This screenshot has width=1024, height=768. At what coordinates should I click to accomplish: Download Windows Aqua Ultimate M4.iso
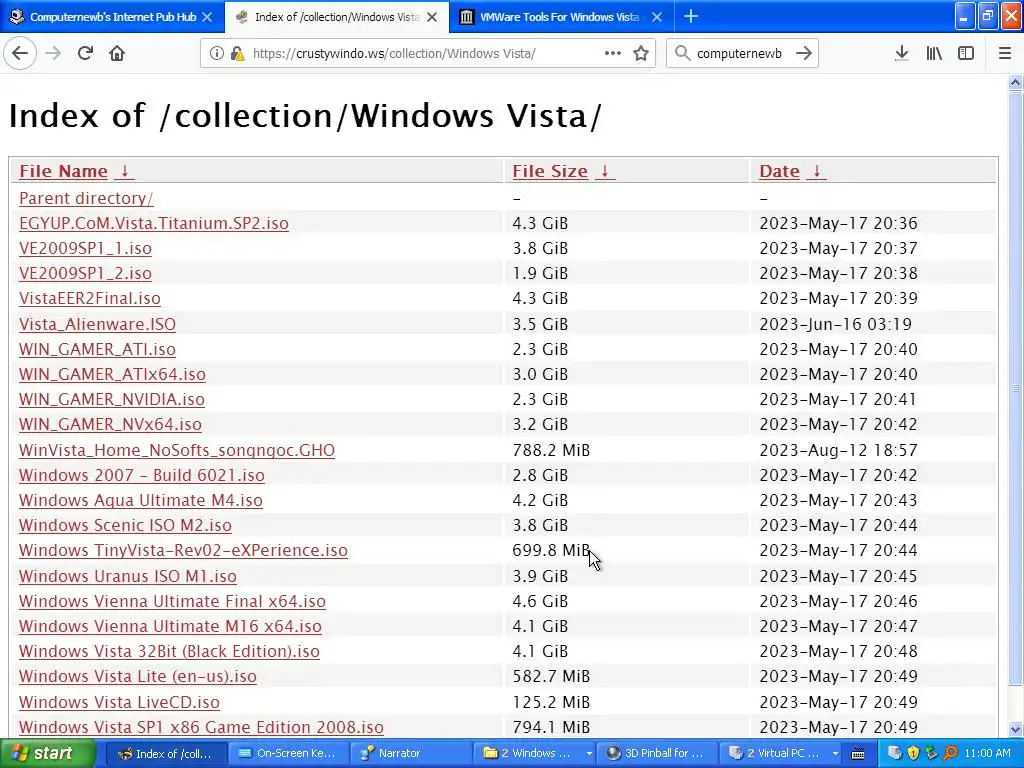(x=140, y=500)
